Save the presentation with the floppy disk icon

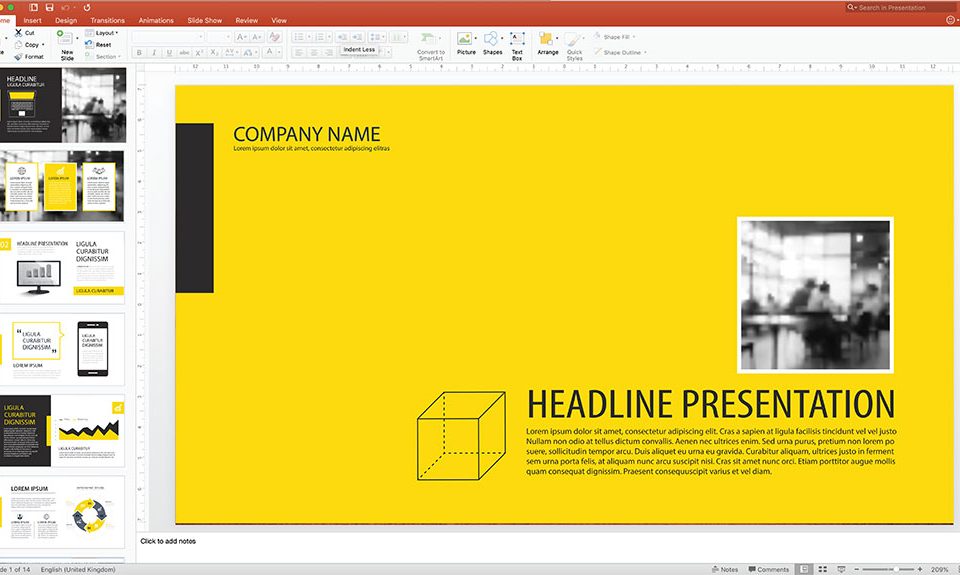tap(49, 7)
